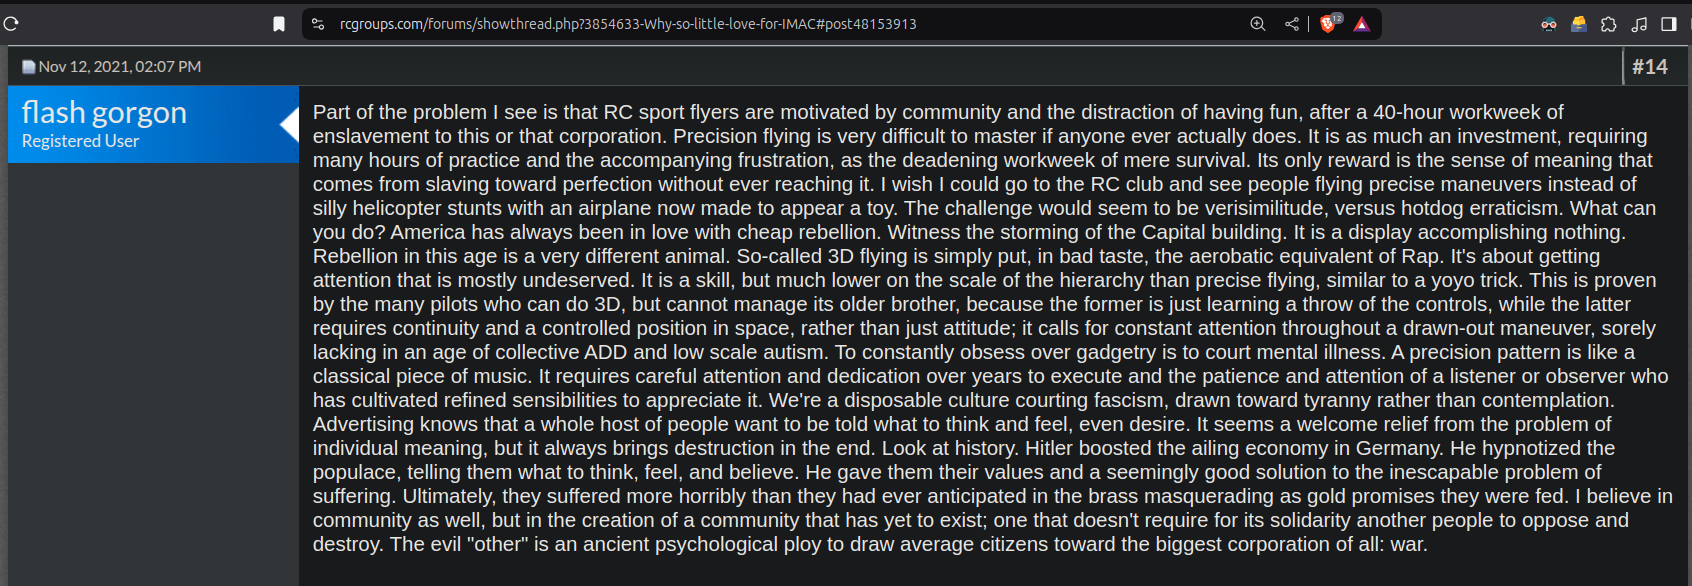Open the goggles-face extension icon
Viewport: 1692px width, 586px height.
pos(1549,24)
